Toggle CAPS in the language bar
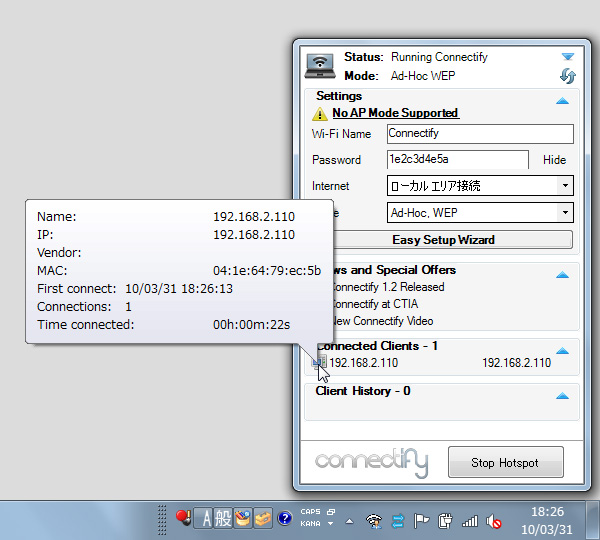The height and width of the screenshot is (540, 600). point(310,512)
